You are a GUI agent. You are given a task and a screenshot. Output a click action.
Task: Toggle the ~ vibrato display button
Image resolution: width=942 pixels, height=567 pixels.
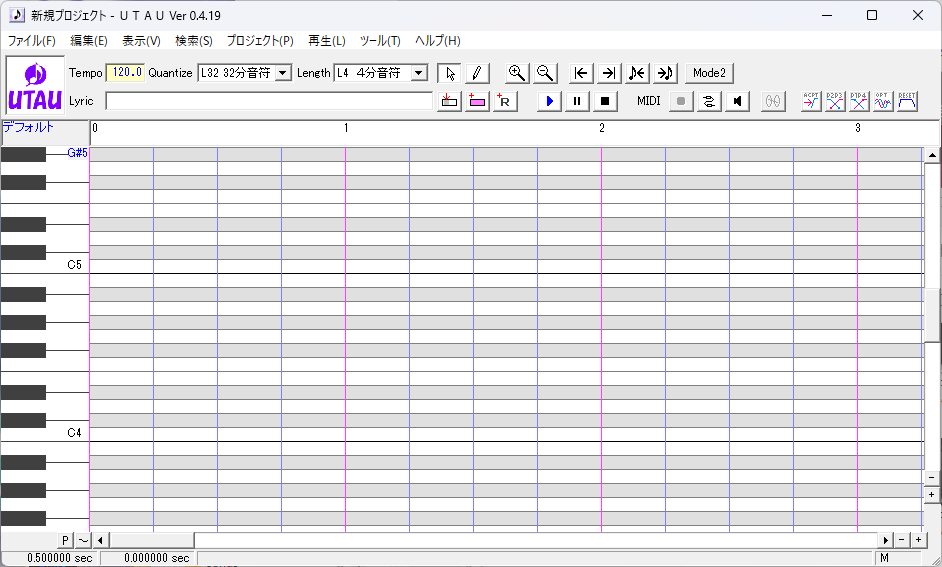tap(83, 540)
